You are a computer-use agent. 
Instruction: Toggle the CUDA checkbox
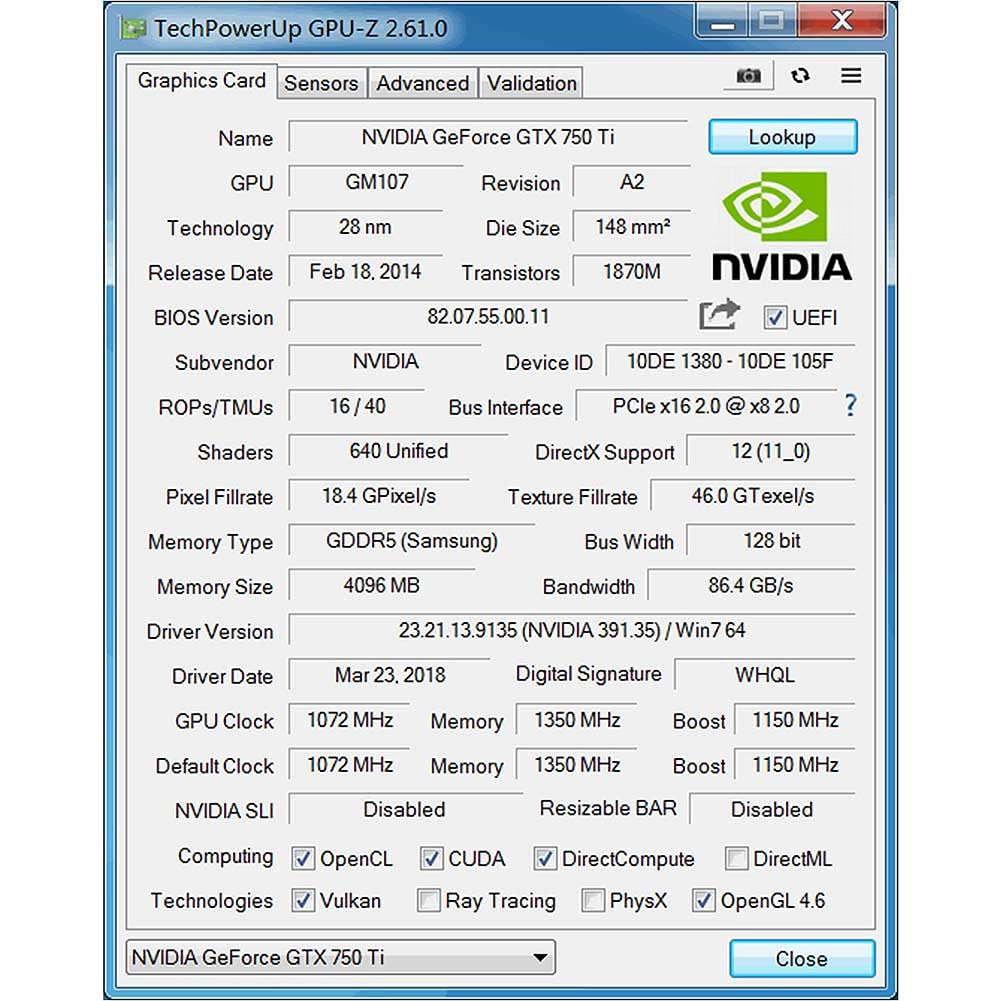tap(431, 859)
